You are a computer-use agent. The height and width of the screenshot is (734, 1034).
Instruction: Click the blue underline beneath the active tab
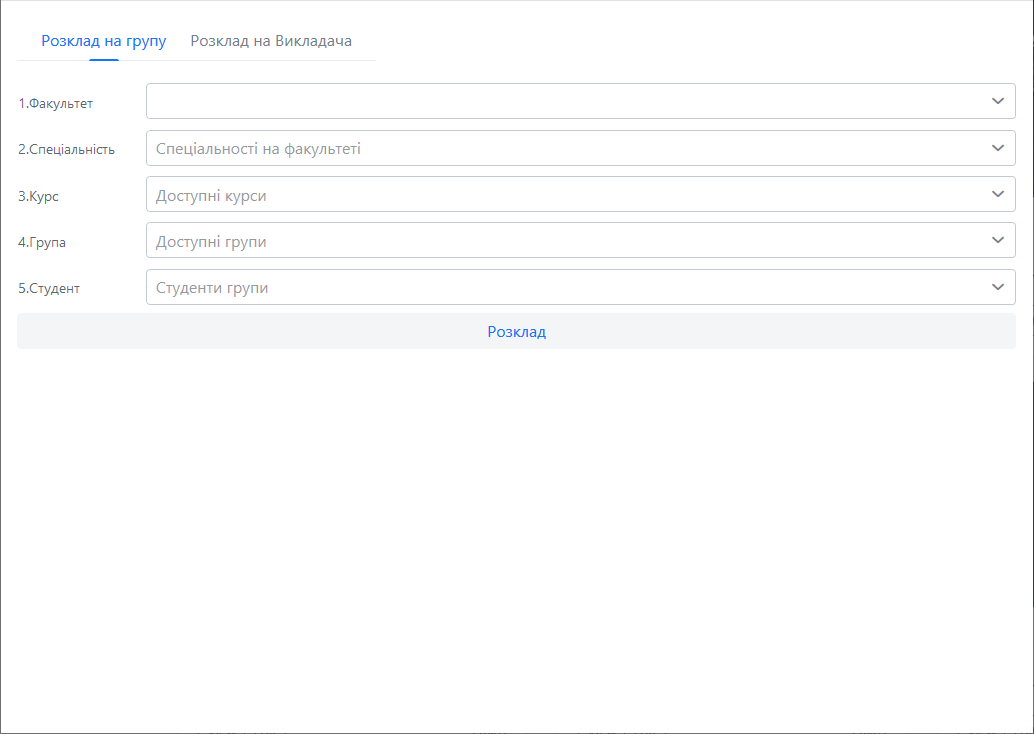103,60
